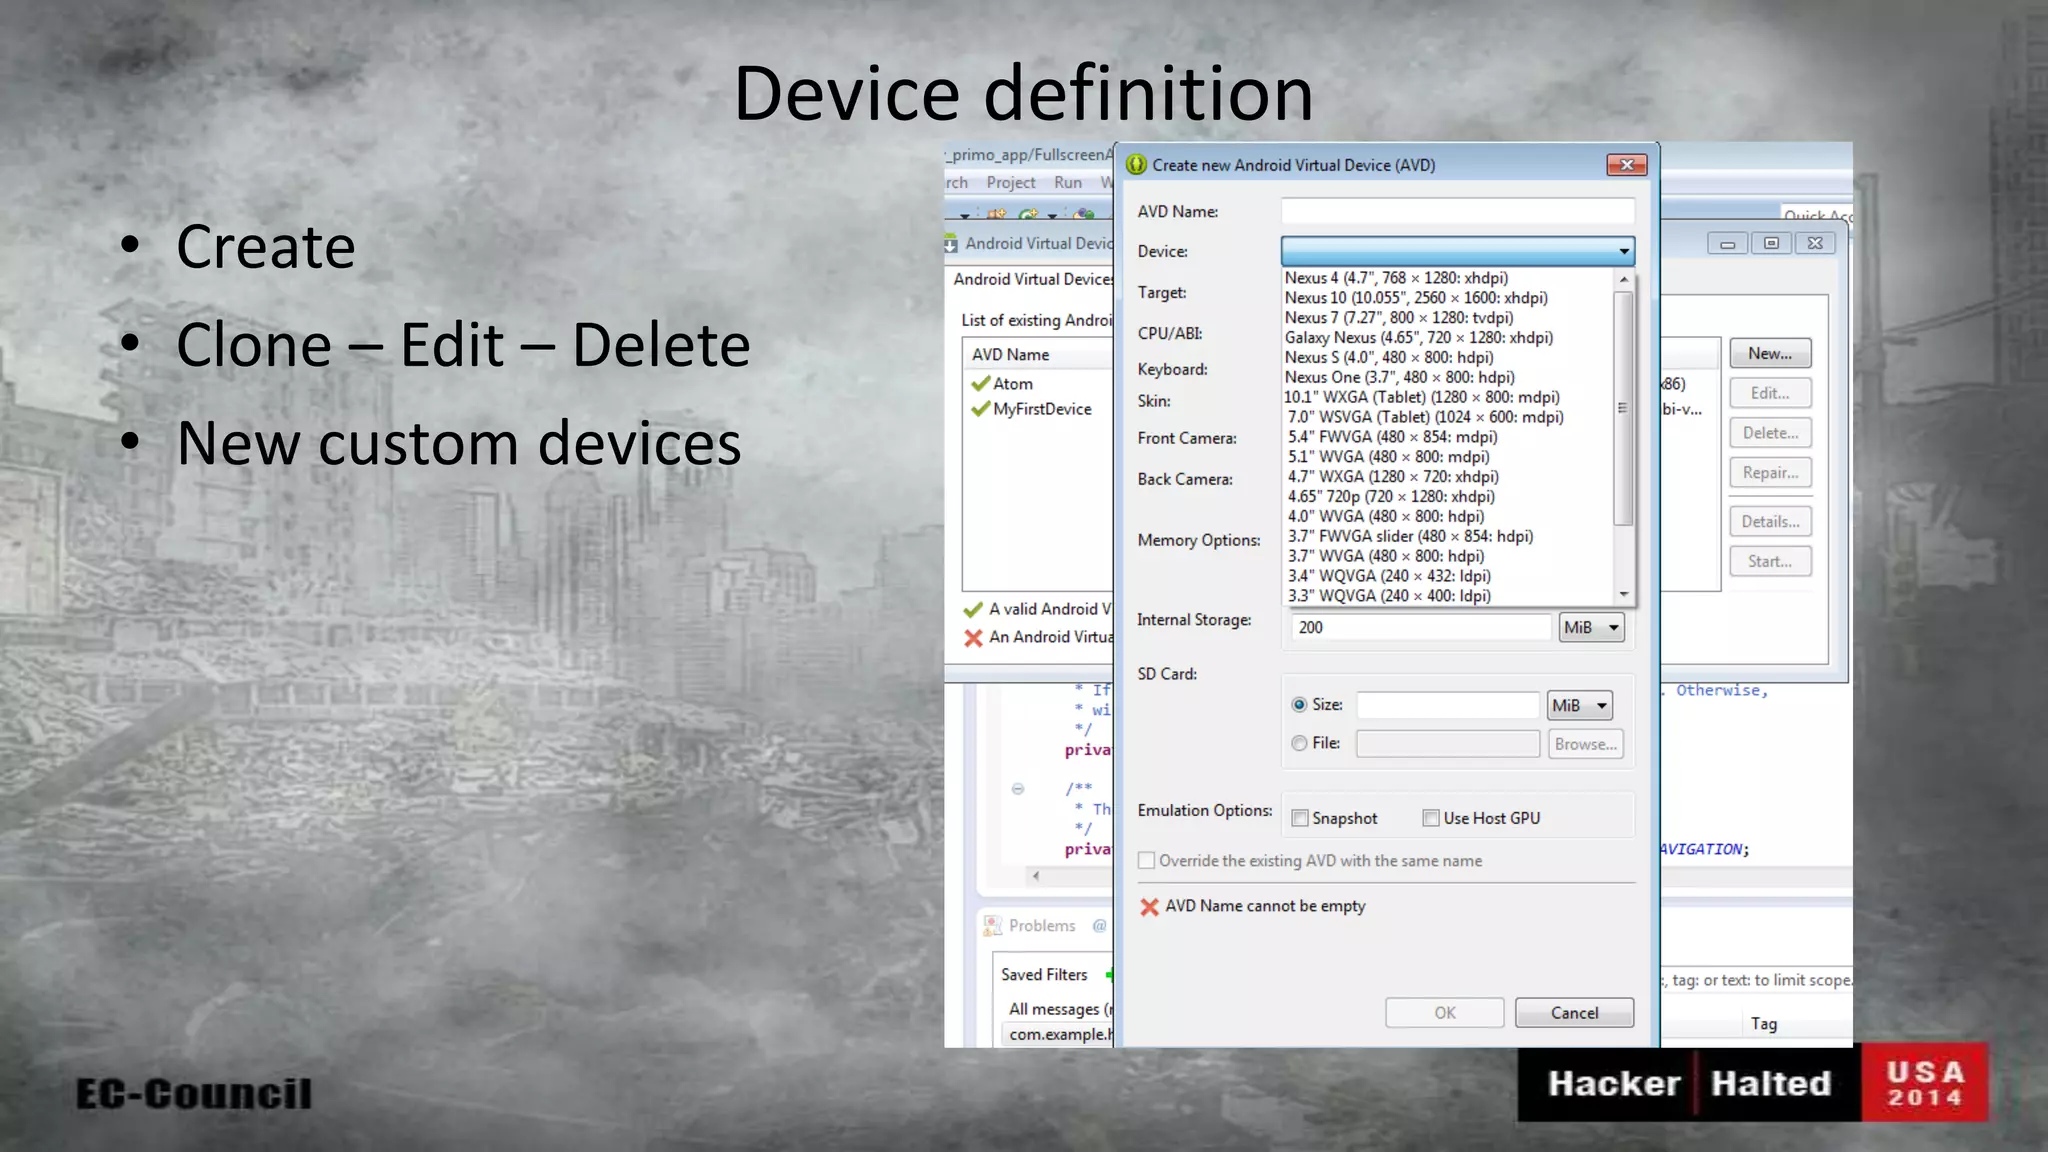
Task: Enable the Snapshot checkbox
Action: [x=1300, y=818]
